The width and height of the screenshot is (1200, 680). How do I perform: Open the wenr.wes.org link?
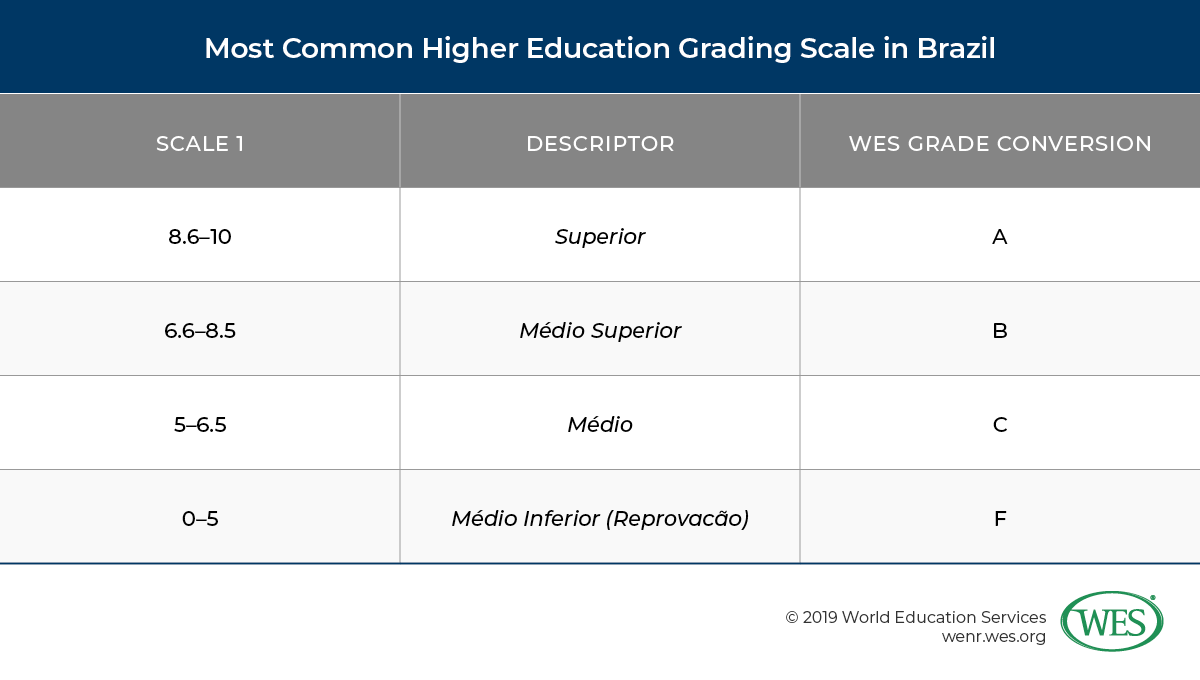994,636
